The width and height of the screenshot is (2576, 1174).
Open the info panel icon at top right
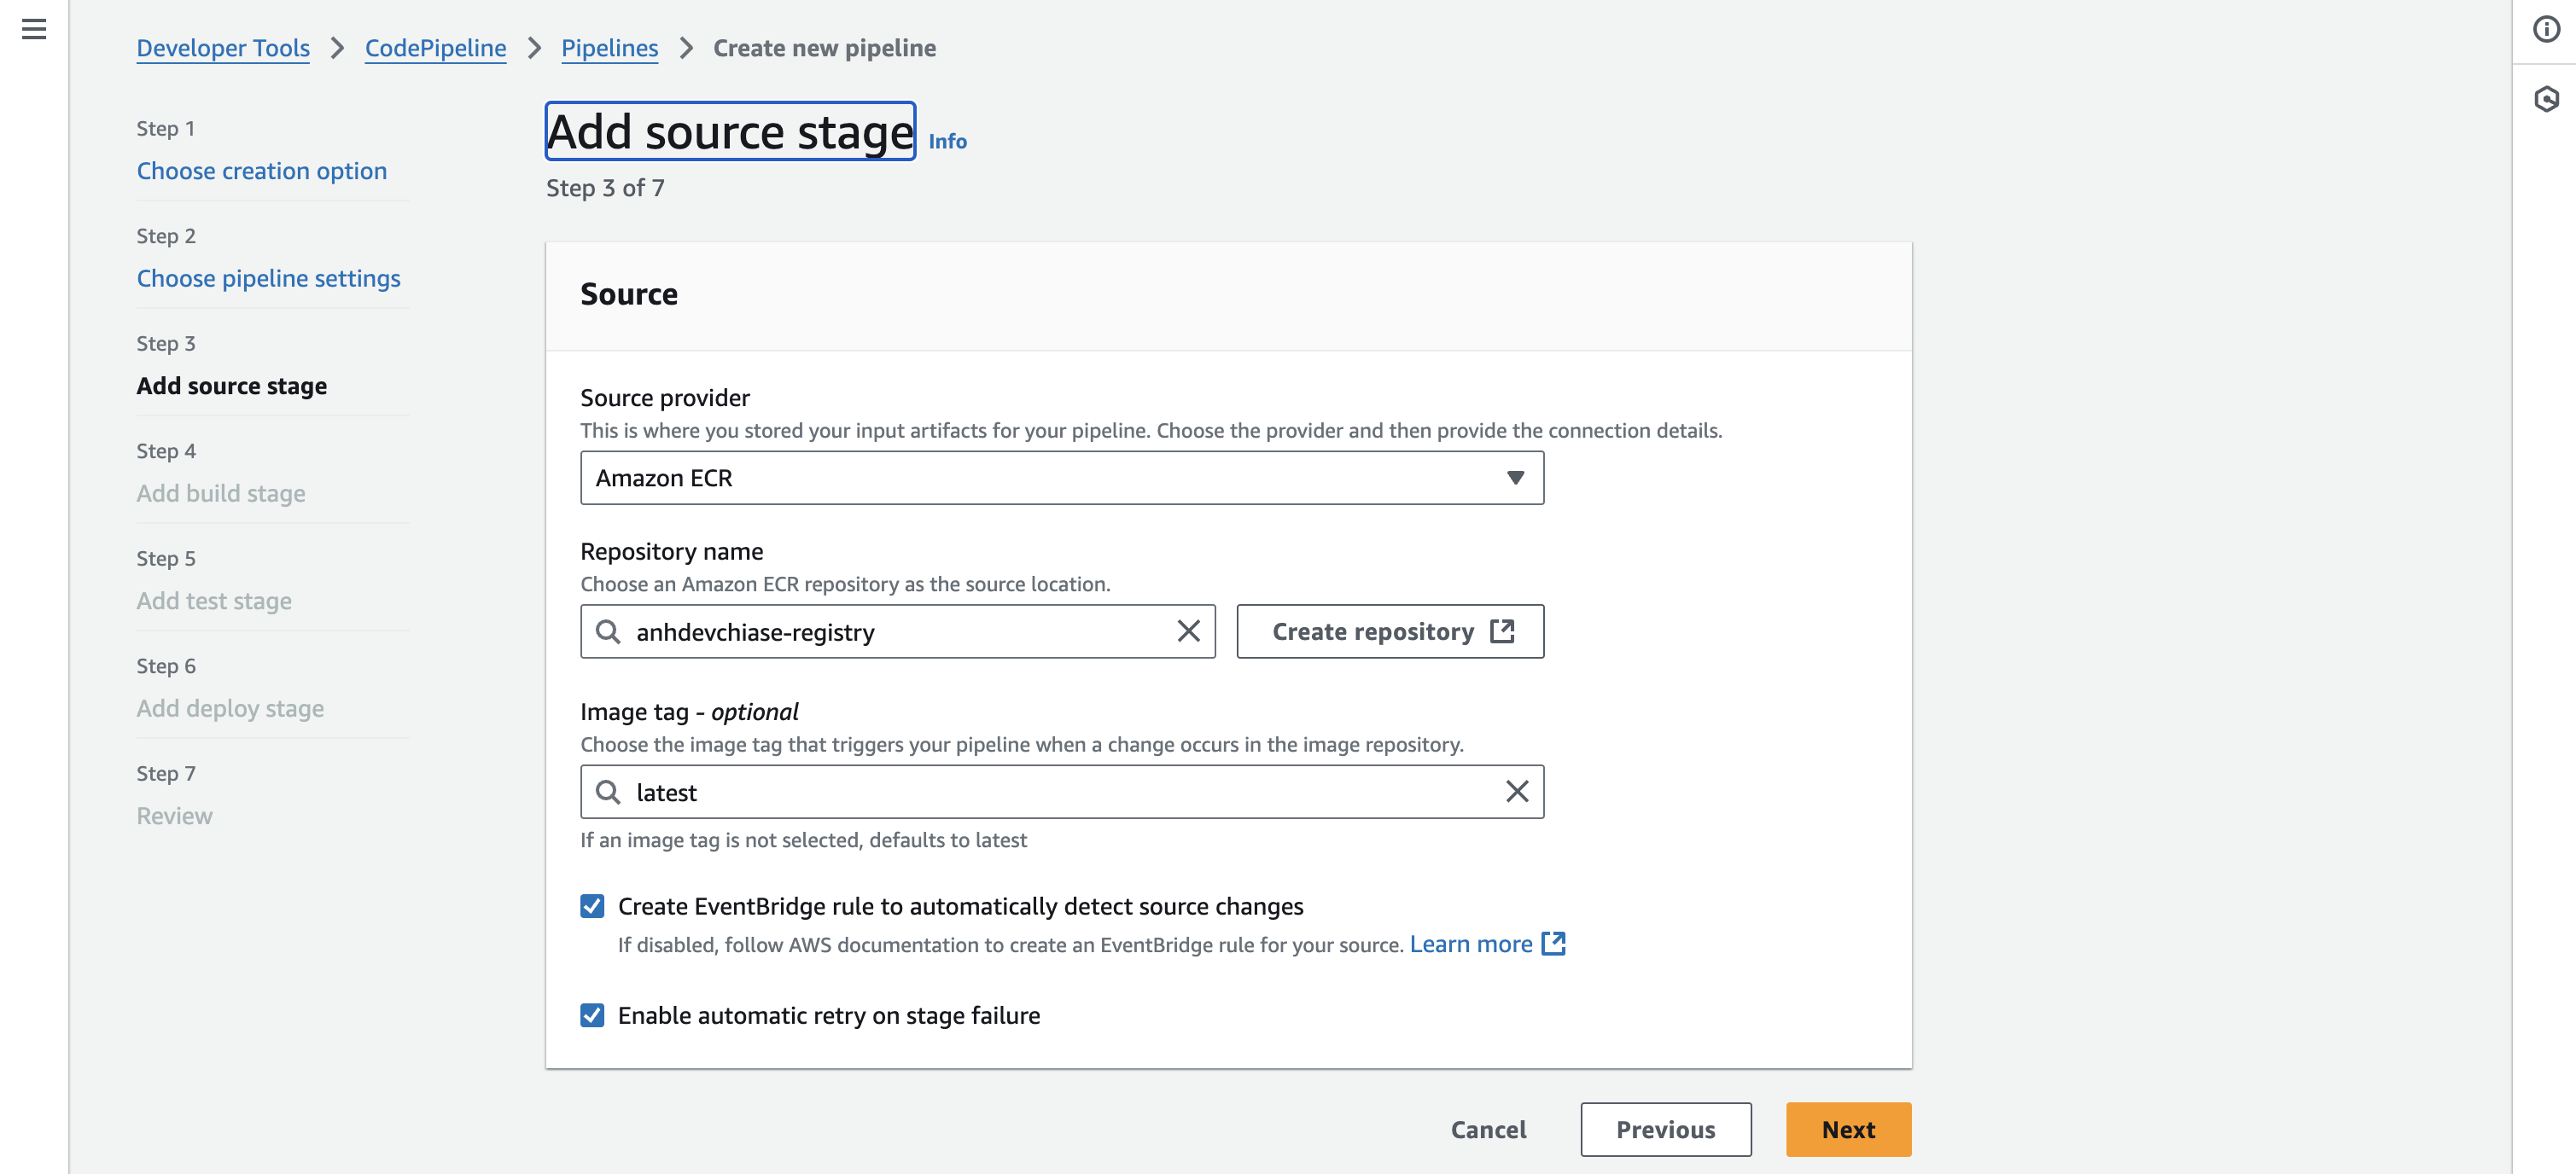coord(2546,29)
